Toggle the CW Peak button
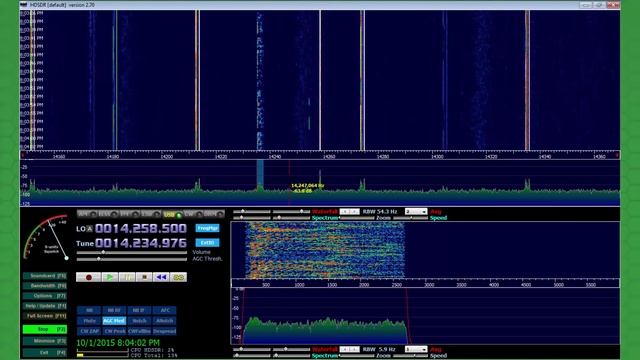The image size is (640, 360). pos(114,331)
